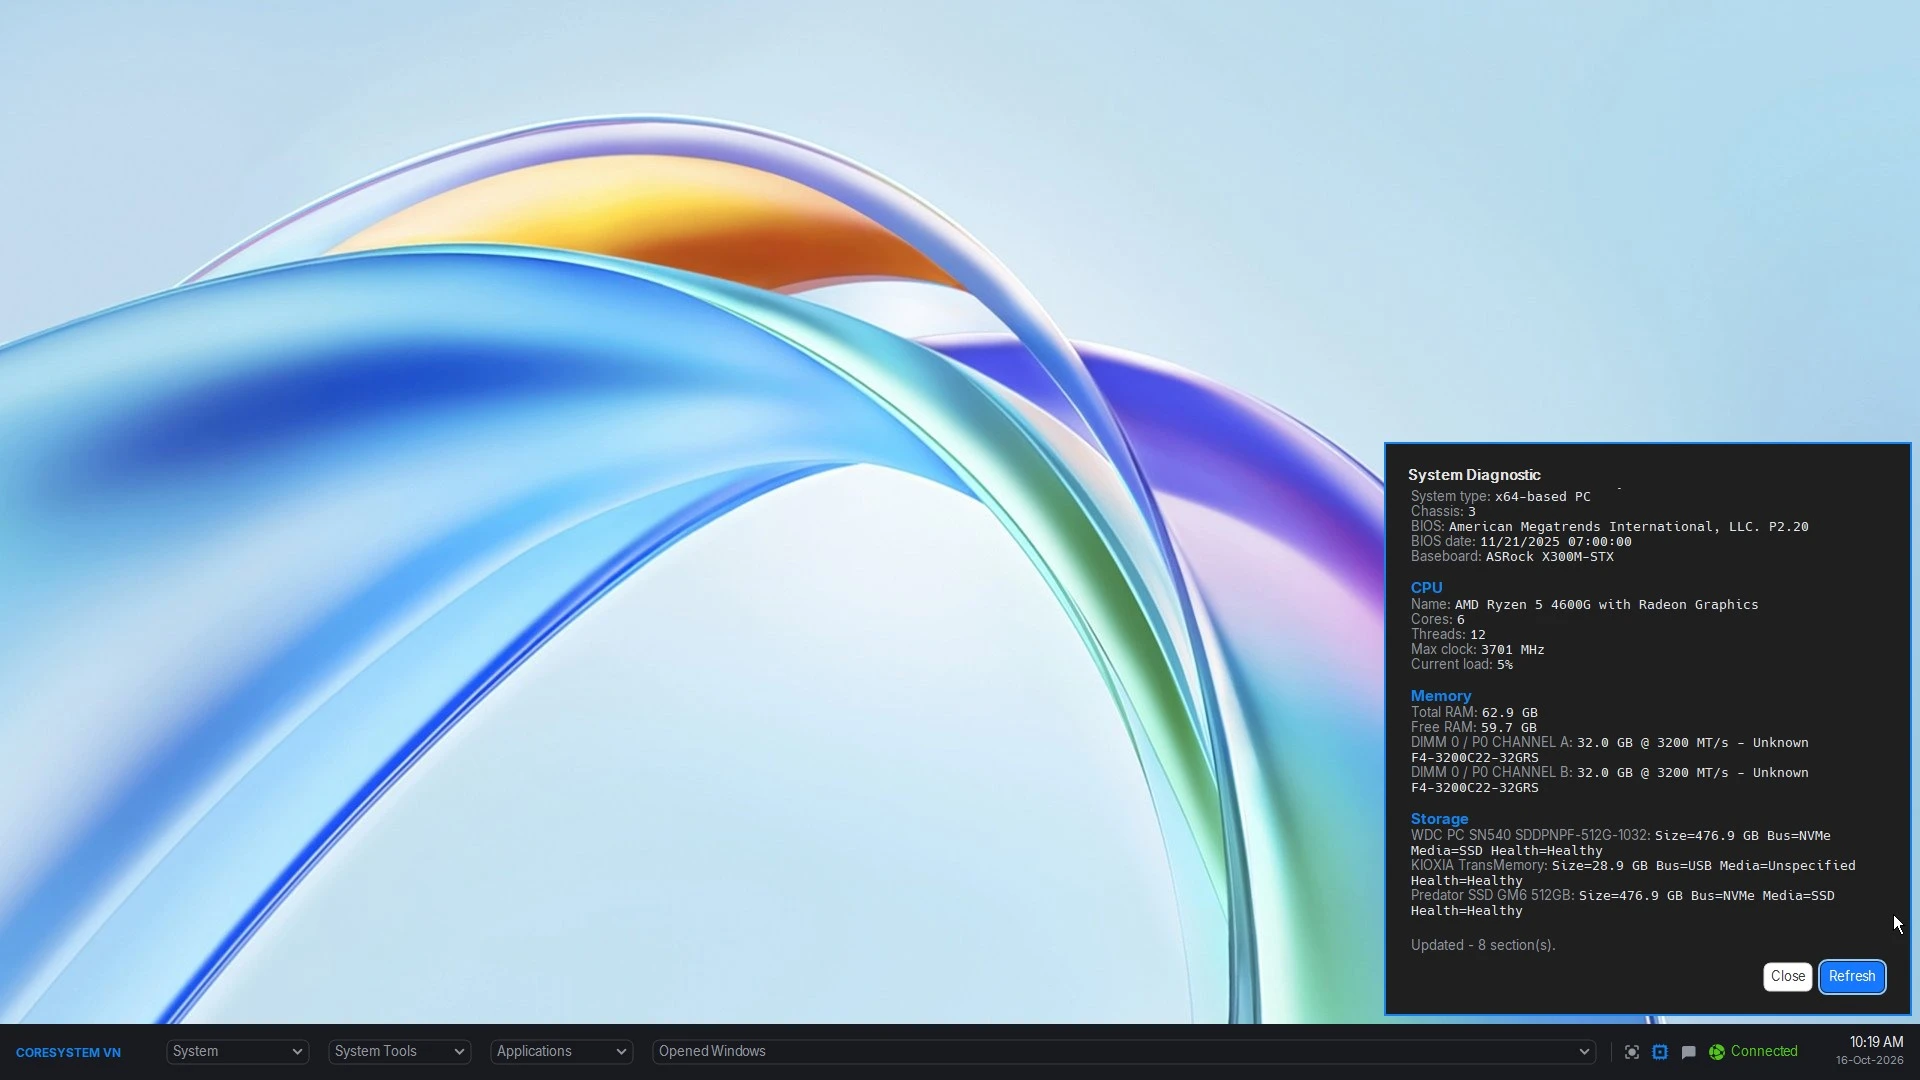Expand the System Tools dropdown

coord(399,1052)
